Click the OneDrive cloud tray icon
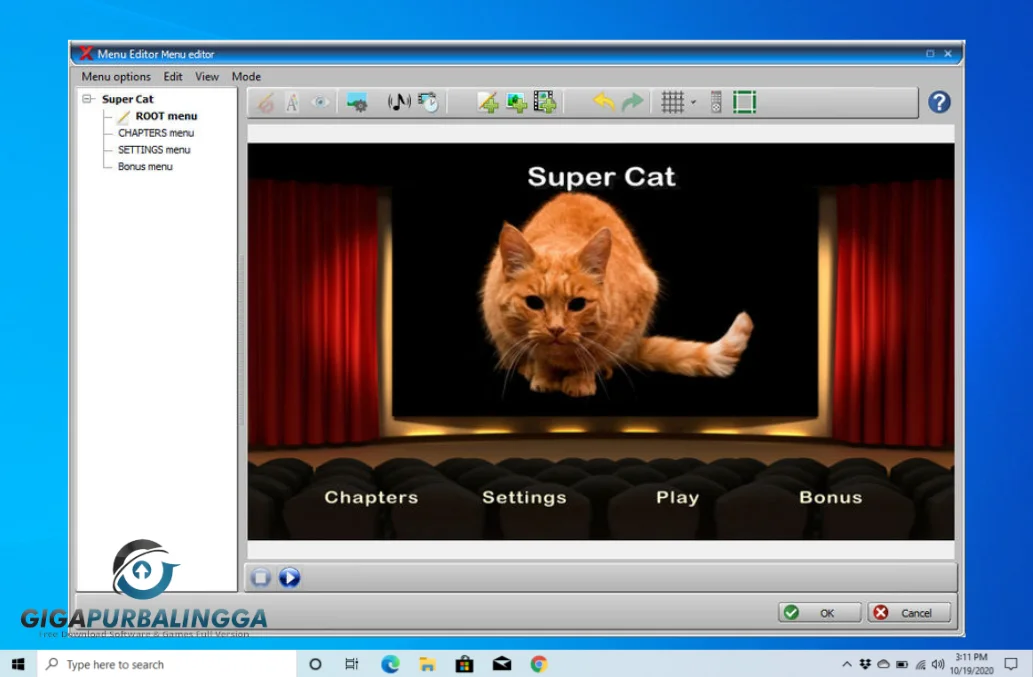The height and width of the screenshot is (677, 1033). [x=883, y=664]
